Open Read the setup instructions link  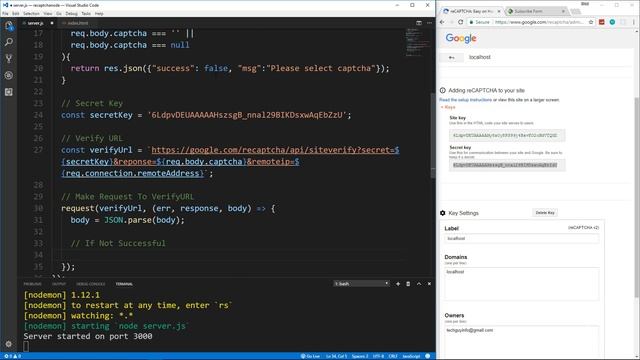pyautogui.click(x=465, y=100)
